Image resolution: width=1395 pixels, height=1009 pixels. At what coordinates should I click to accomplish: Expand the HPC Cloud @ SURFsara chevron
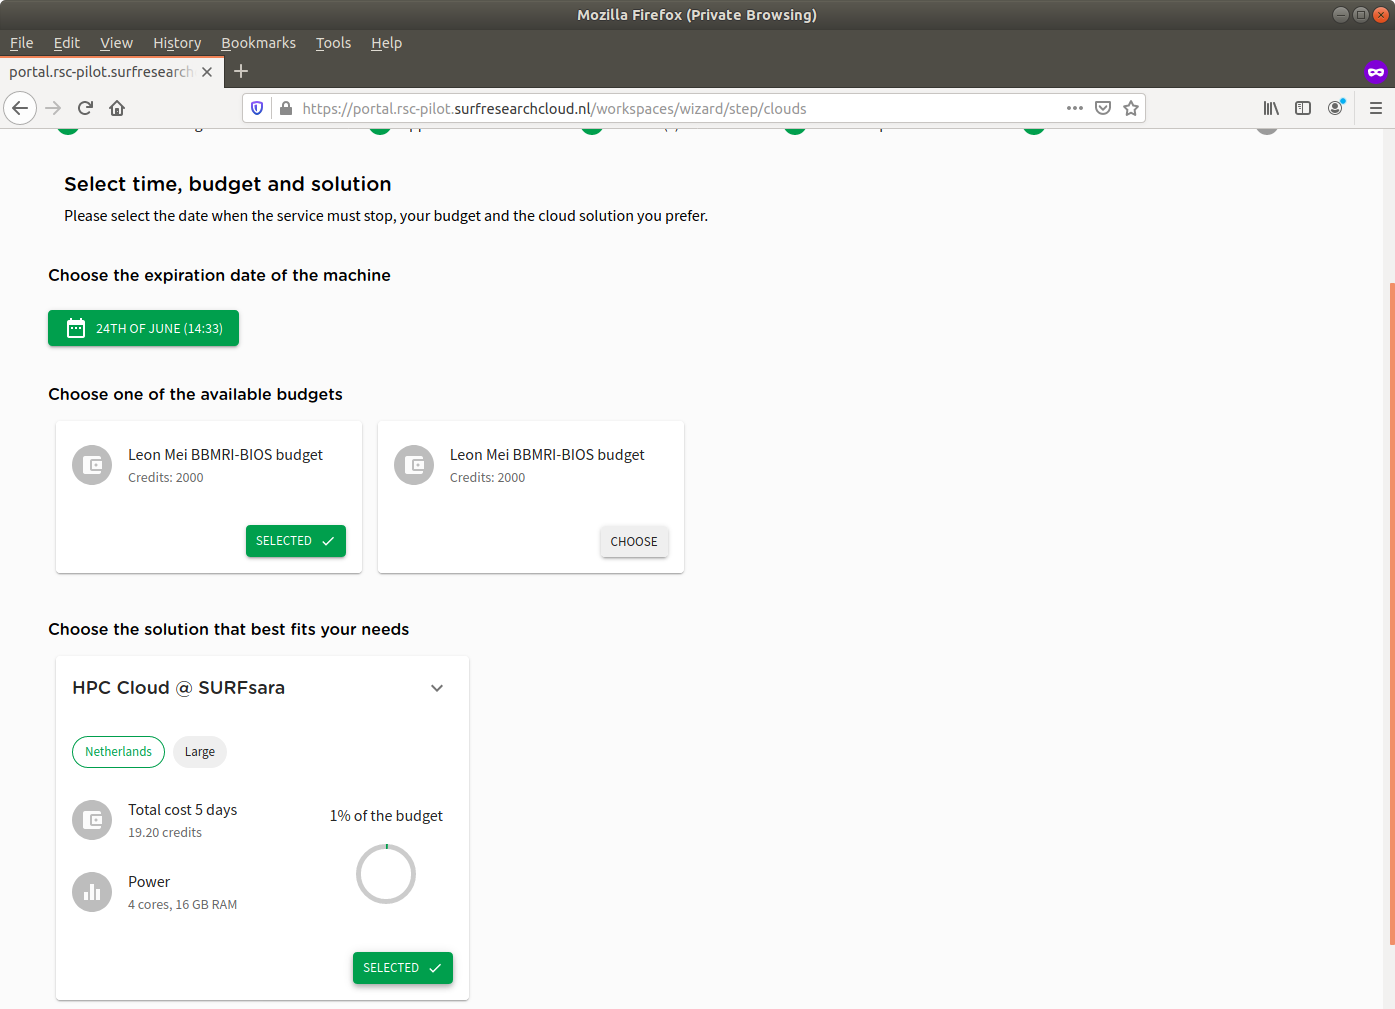point(437,688)
